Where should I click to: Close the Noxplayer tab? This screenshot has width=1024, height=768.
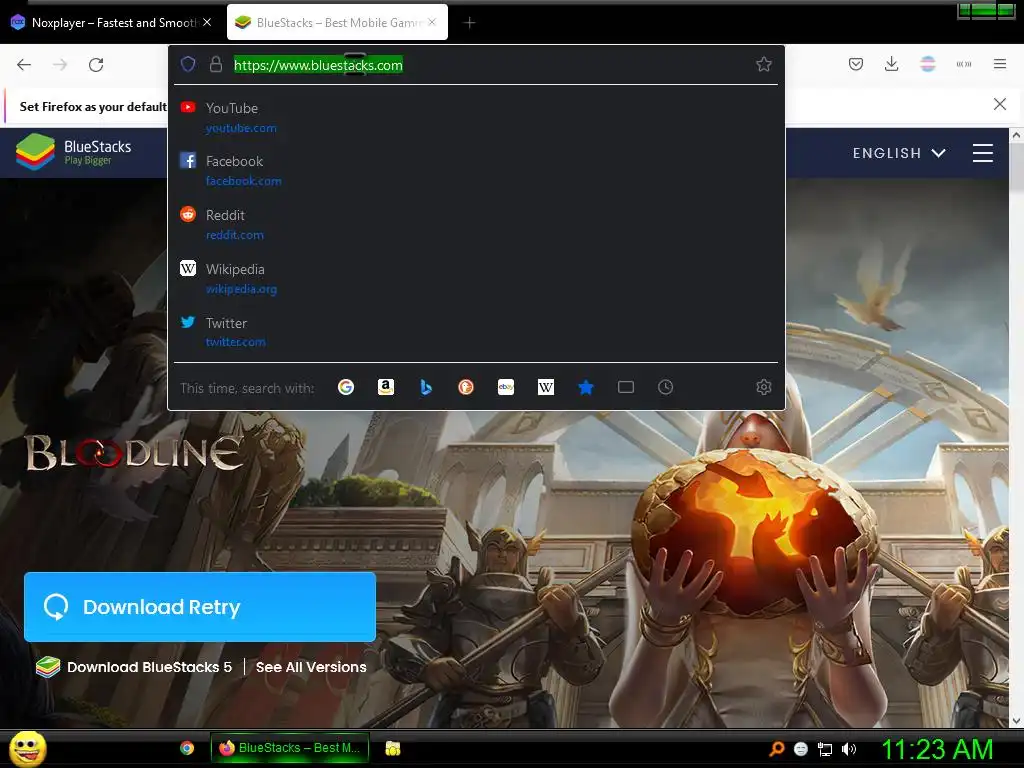click(x=207, y=22)
